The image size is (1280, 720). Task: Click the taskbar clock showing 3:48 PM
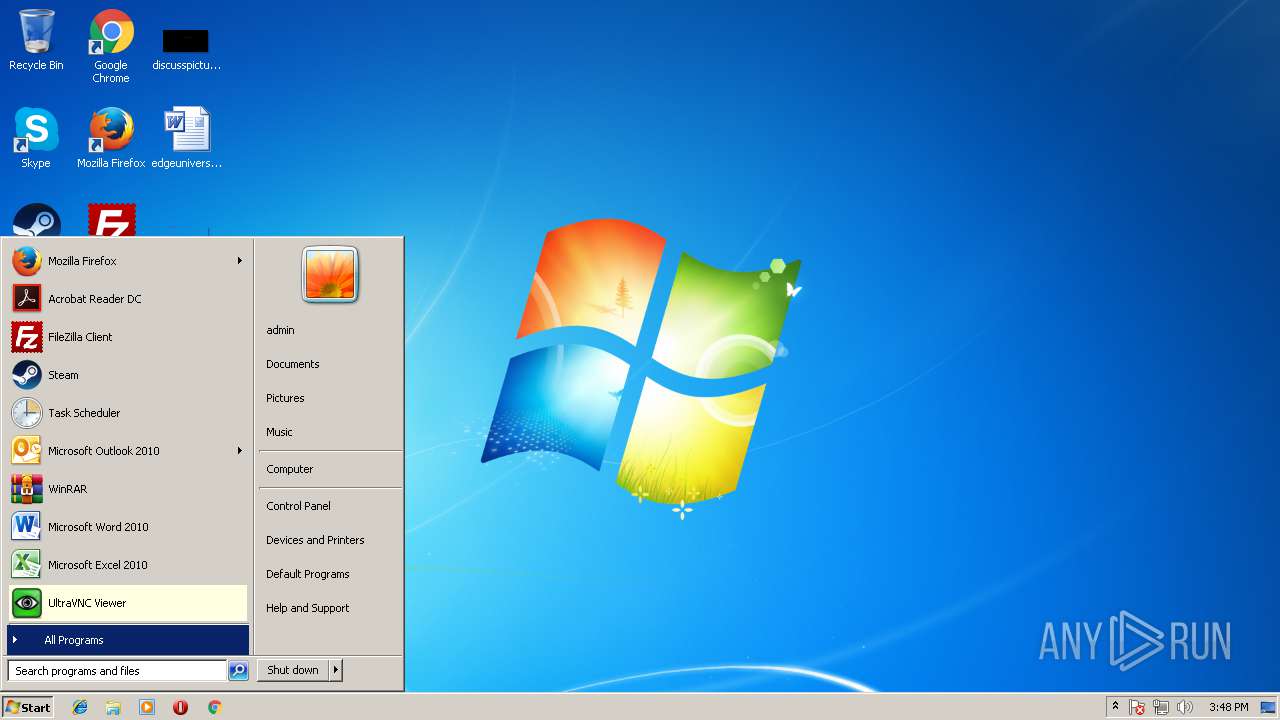point(1228,707)
